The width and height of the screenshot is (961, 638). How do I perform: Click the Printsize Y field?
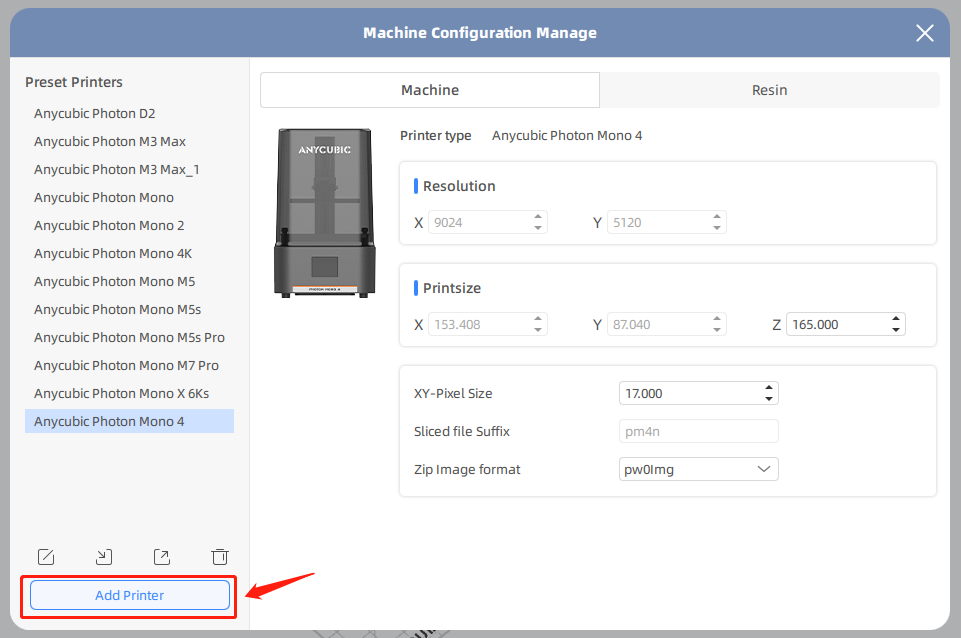pyautogui.click(x=667, y=324)
